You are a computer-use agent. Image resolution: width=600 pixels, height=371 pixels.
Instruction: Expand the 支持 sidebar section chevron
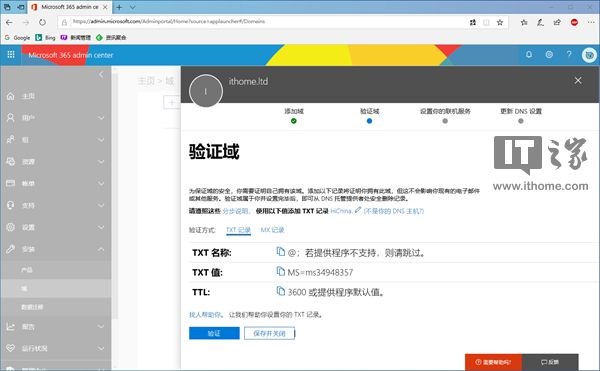point(101,205)
